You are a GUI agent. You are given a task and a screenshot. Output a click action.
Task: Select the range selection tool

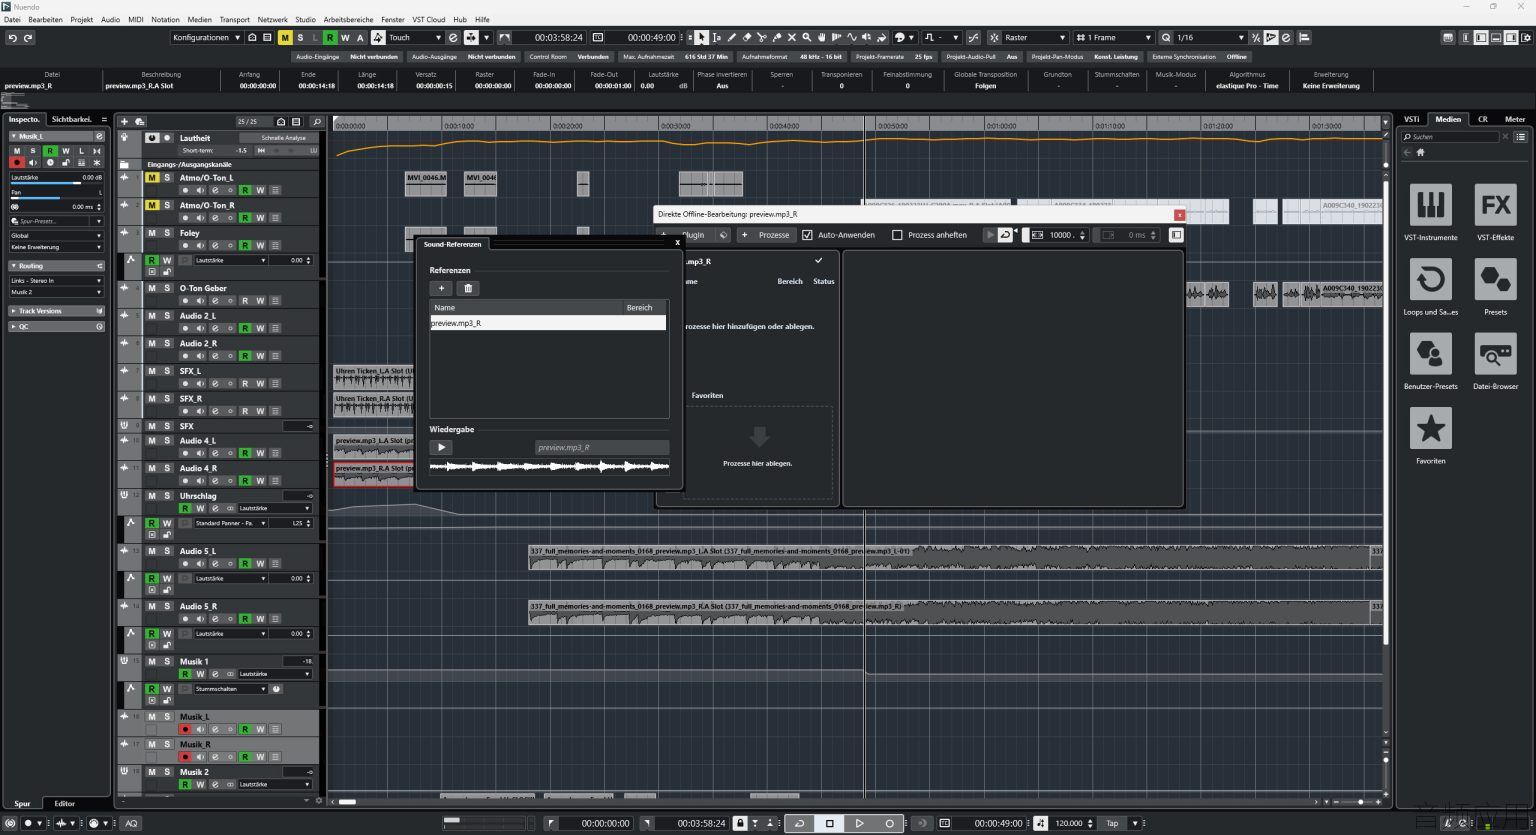[x=716, y=38]
